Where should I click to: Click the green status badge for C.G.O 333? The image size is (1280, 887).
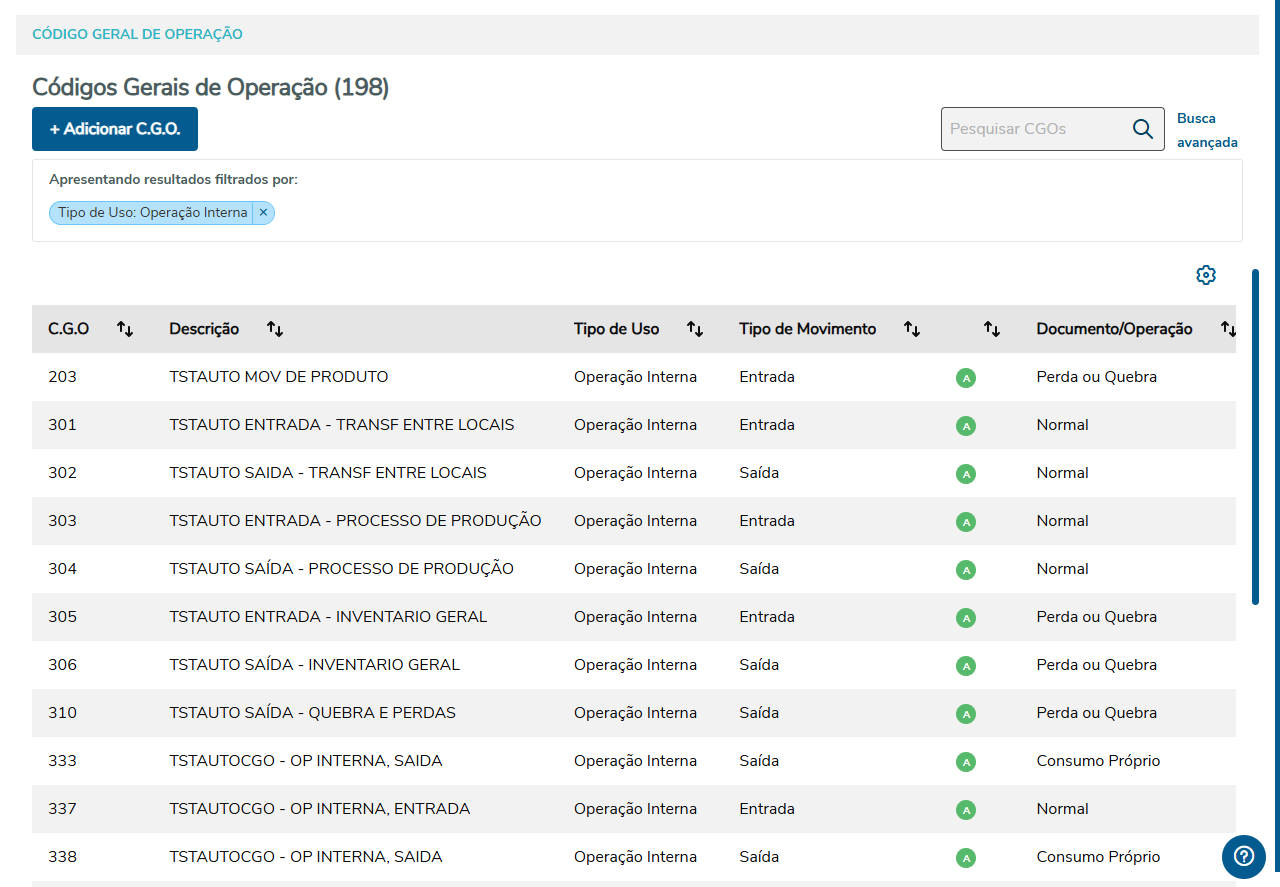(x=966, y=762)
